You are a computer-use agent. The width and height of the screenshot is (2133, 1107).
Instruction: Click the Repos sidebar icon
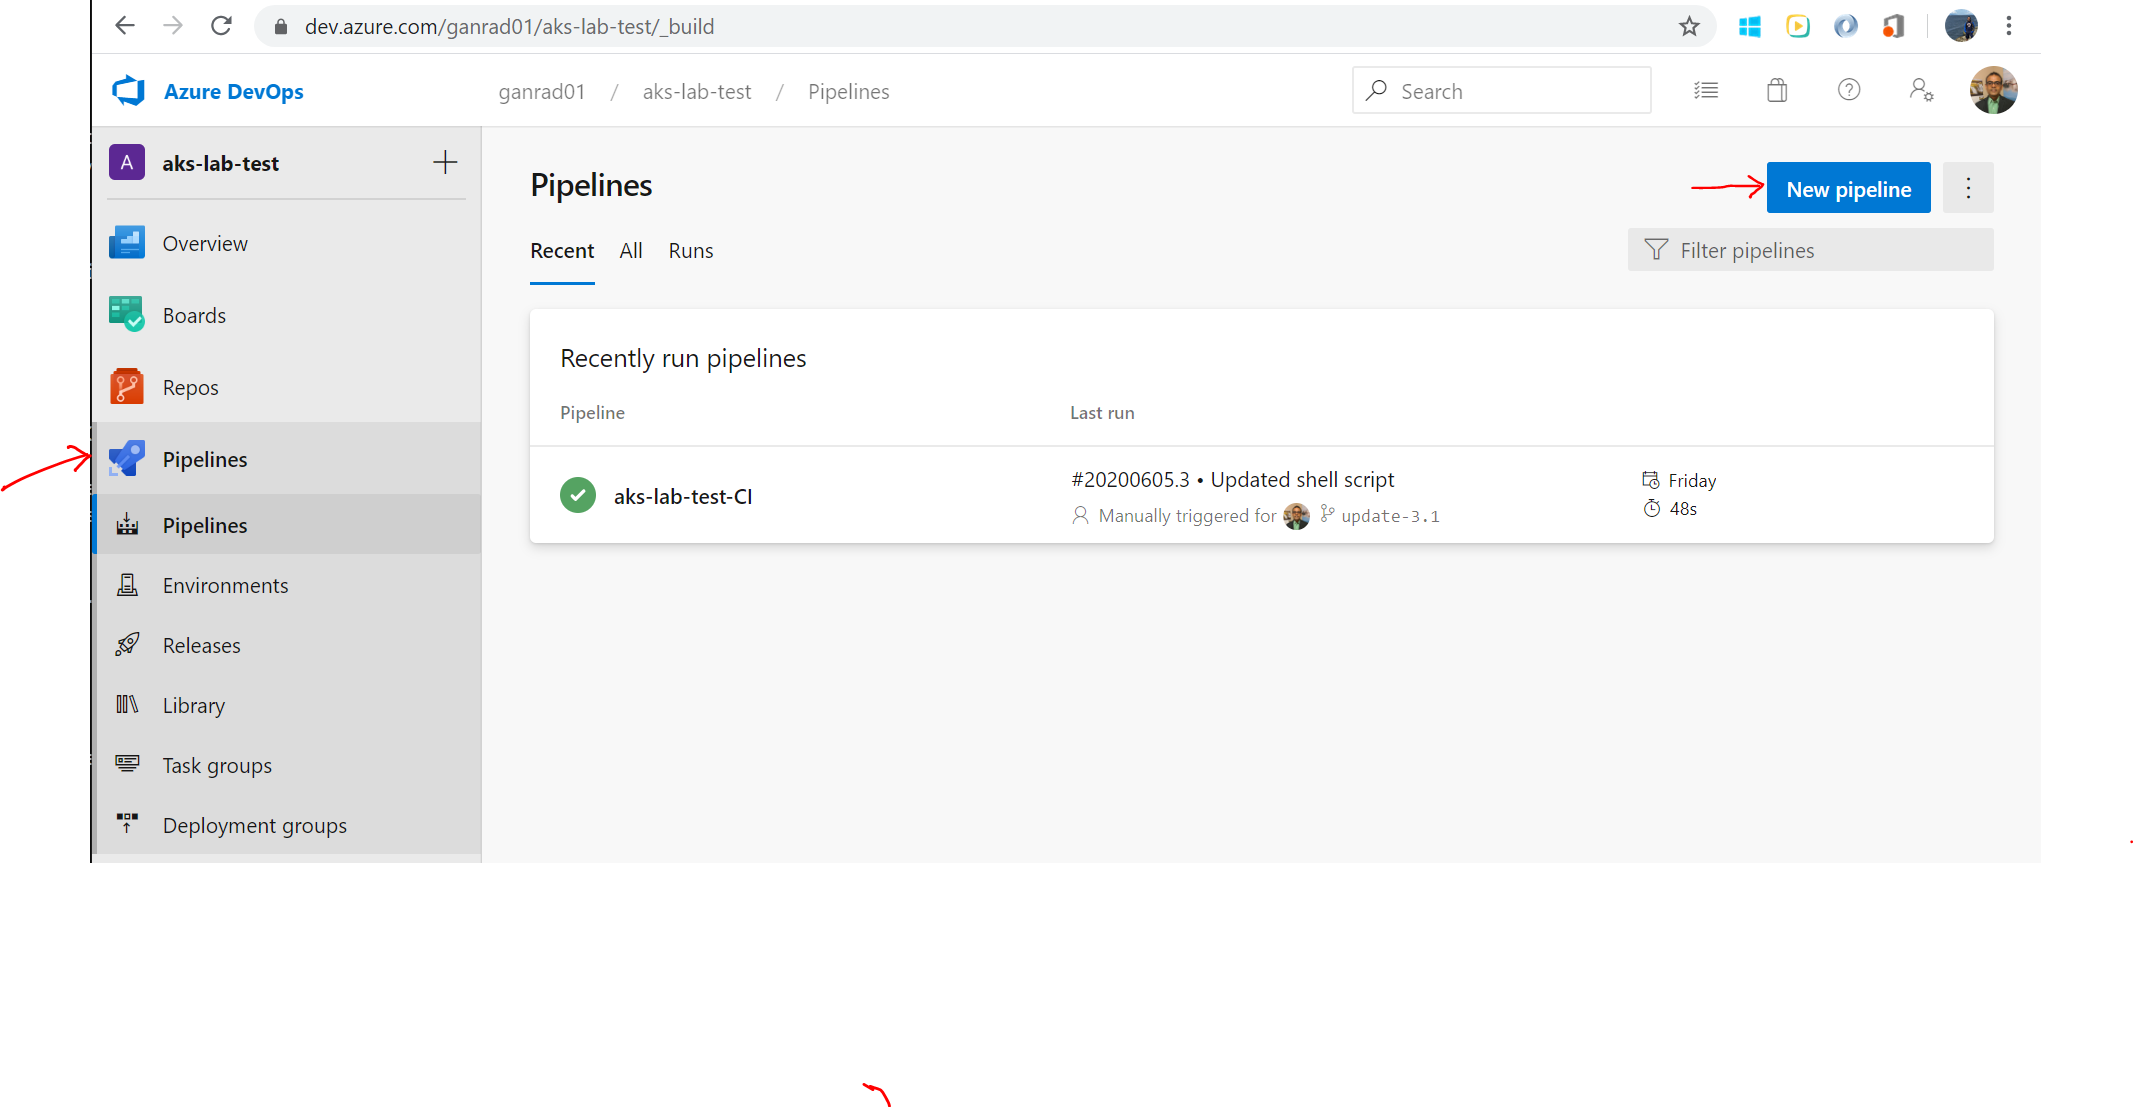tap(127, 387)
